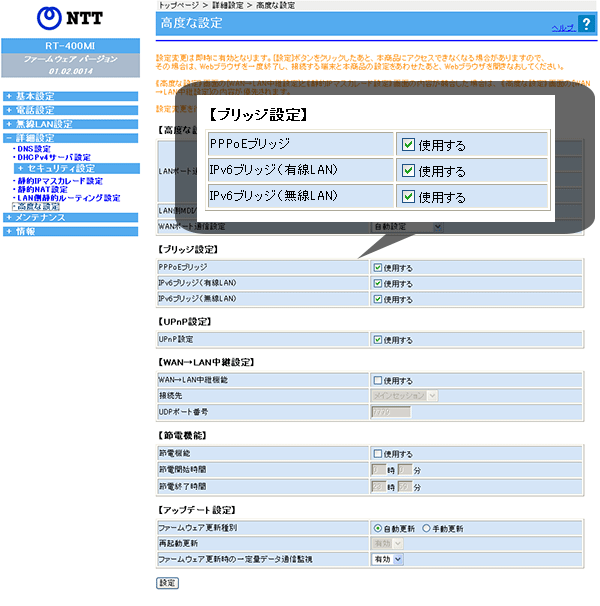Screen dimensions: 600x606
Task: Open the 静的IPマスカレード設定 page
Action: point(60,181)
